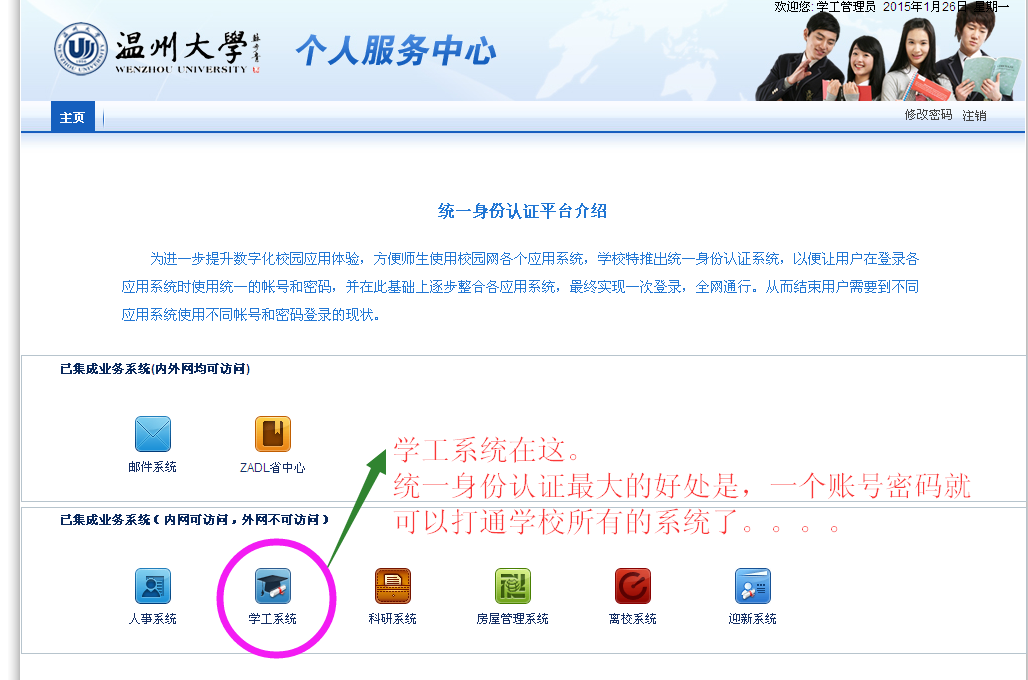Log out using the 注销 link
The width and height of the screenshot is (1028, 680).
[x=974, y=115]
